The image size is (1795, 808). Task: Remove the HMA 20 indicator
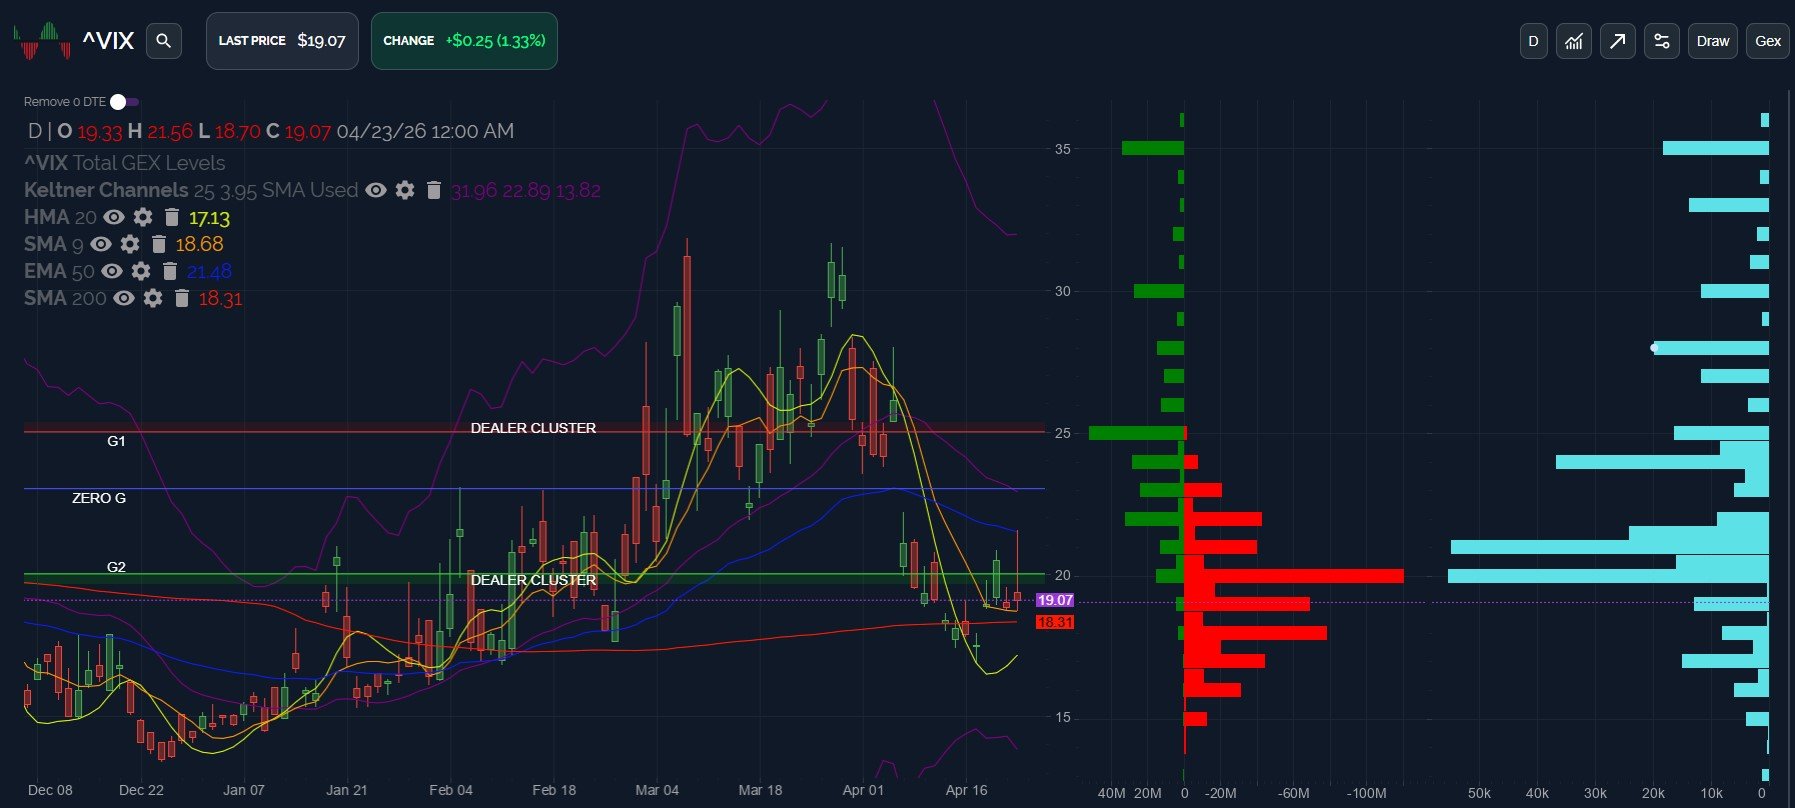coord(171,217)
